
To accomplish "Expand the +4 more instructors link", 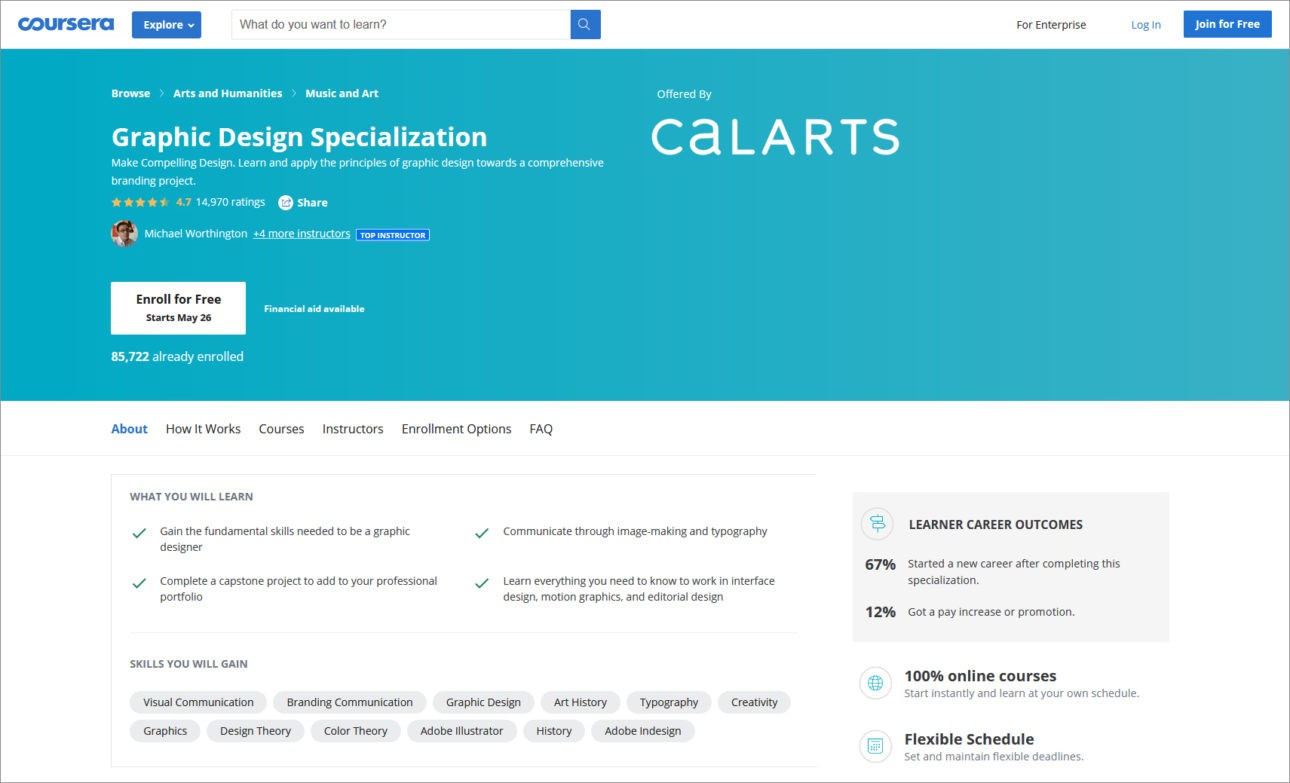I will [301, 234].
